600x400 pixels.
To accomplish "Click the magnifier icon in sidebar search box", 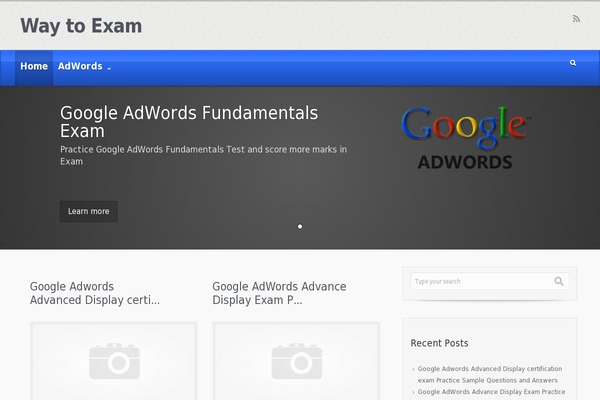I will click(x=559, y=281).
